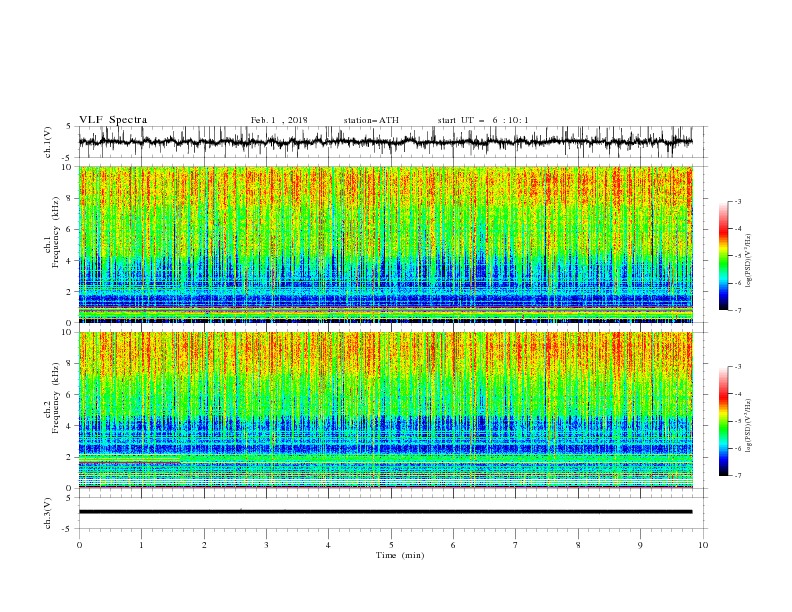Click the "ch.1(V)" voltage axis label
The image size is (792, 612).
[x=48, y=142]
